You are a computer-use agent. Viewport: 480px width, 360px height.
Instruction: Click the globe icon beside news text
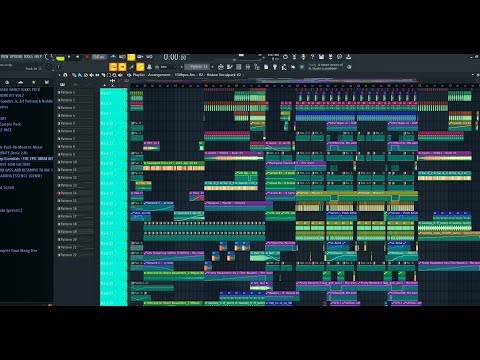[x=349, y=67]
